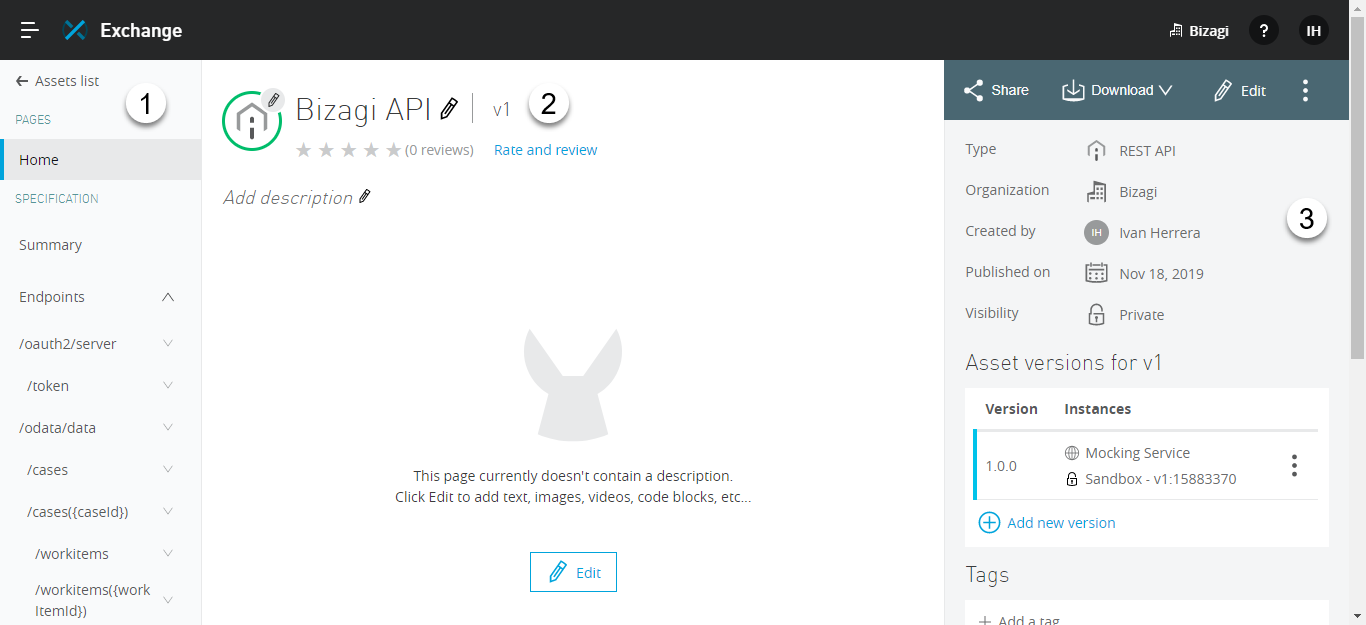The width and height of the screenshot is (1366, 625).
Task: Expand the /token endpoint
Action: pos(168,385)
